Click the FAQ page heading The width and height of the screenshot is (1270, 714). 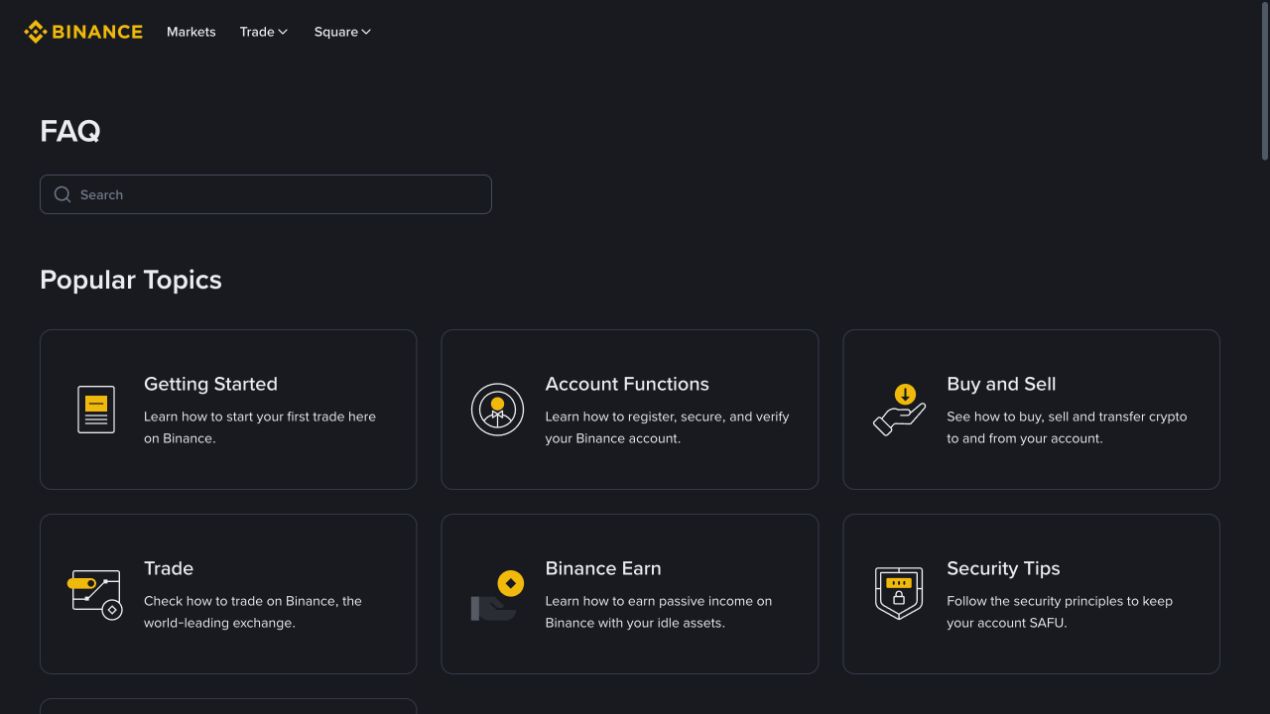[70, 131]
